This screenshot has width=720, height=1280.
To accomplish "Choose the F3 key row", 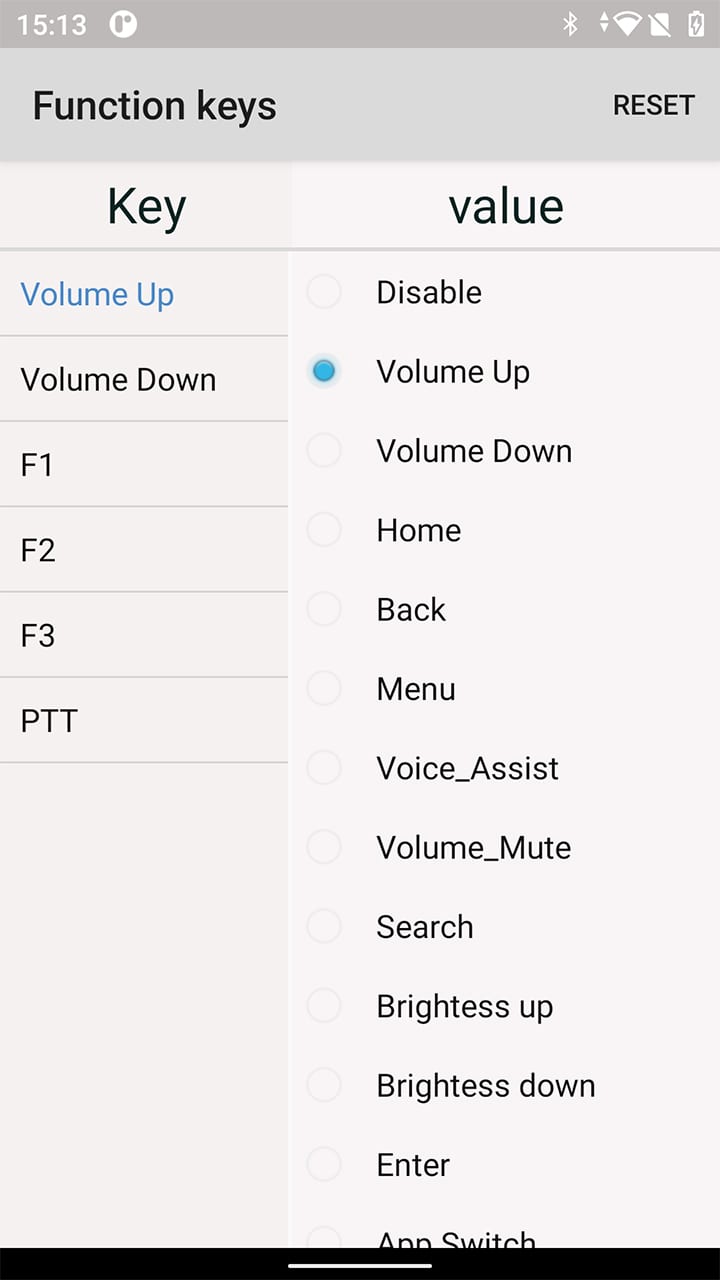I will click(x=144, y=635).
